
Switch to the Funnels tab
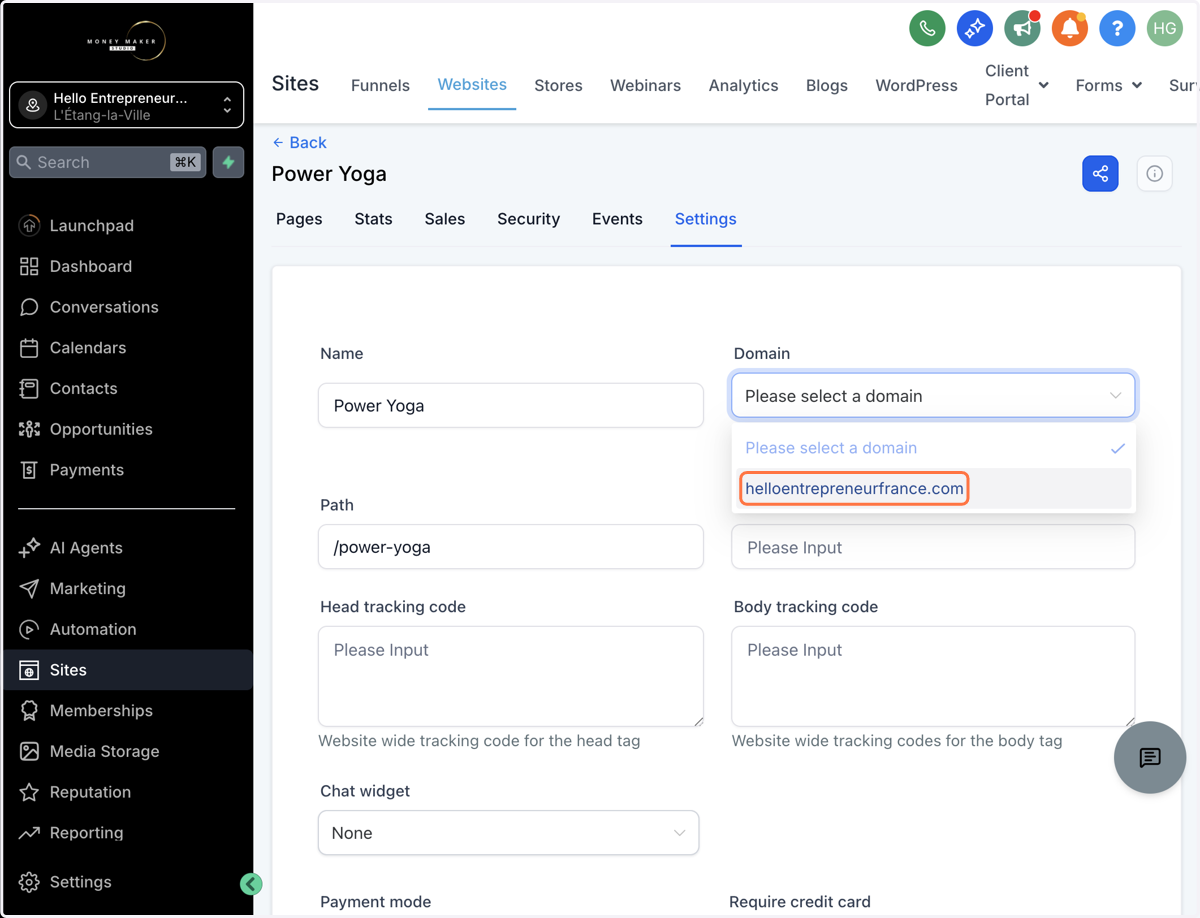380,86
